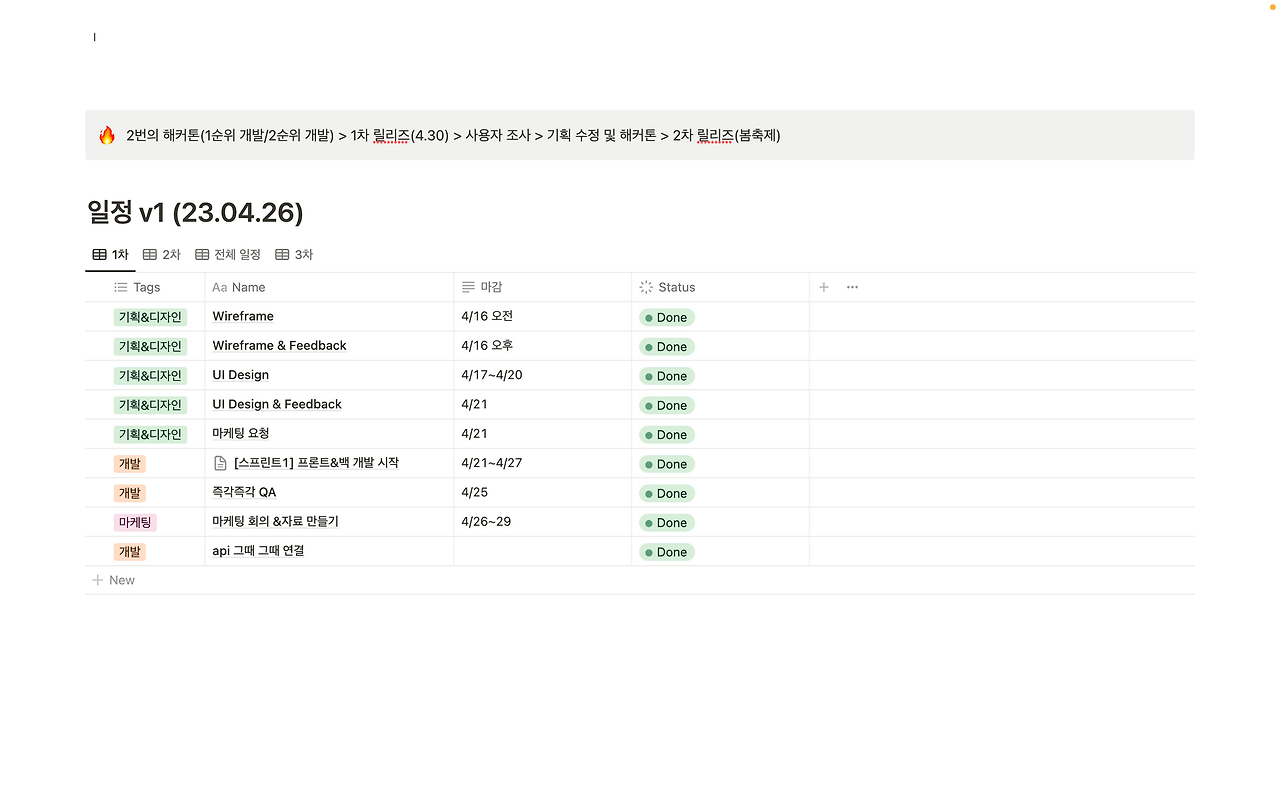
Task: Click Done status of 마케팅 회의 row
Action: [667, 522]
